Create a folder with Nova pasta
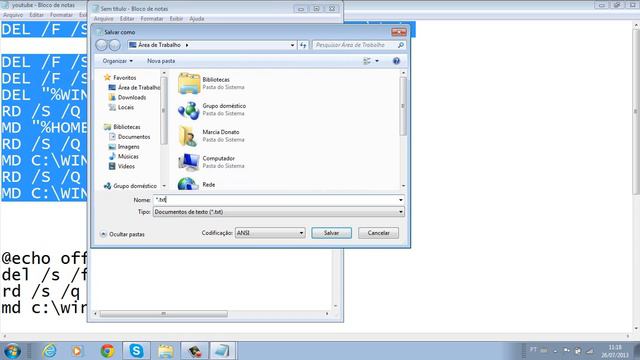Image resolution: width=640 pixels, height=360 pixels. coord(161,61)
